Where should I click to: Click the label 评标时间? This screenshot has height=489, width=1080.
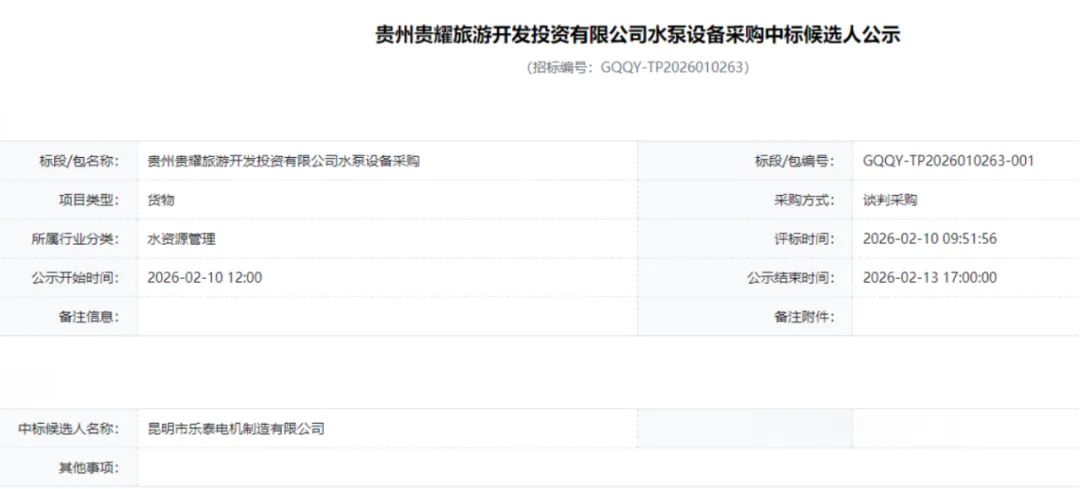tap(804, 239)
